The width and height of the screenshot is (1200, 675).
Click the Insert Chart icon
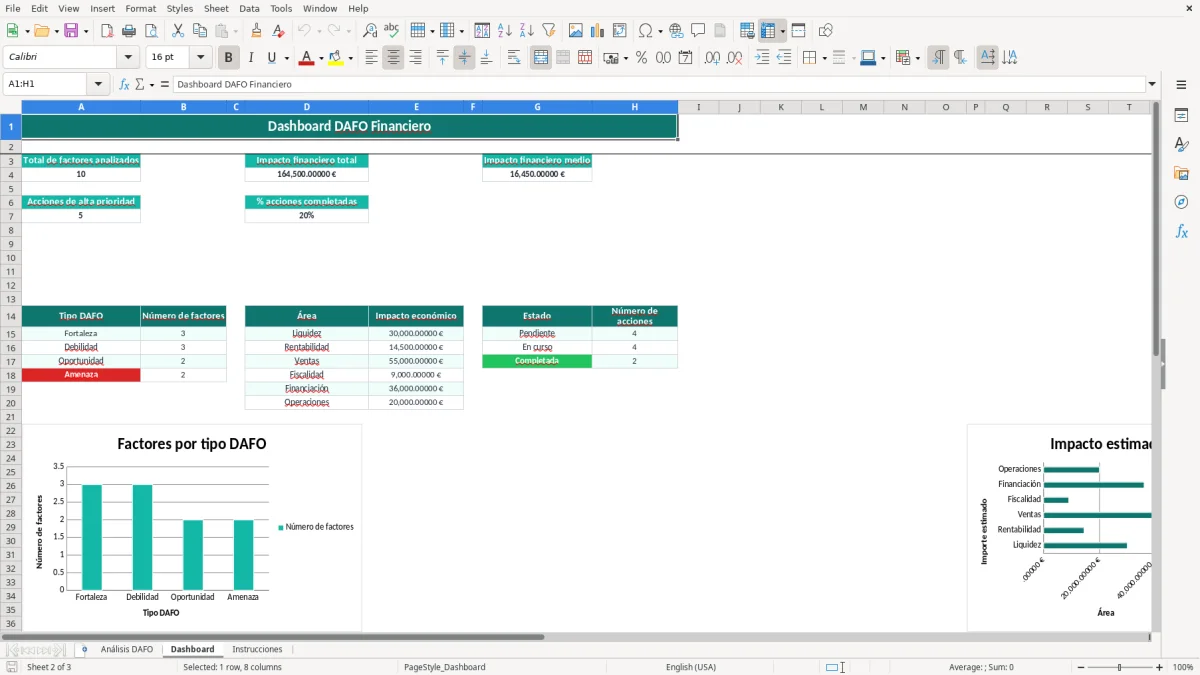[x=598, y=31]
